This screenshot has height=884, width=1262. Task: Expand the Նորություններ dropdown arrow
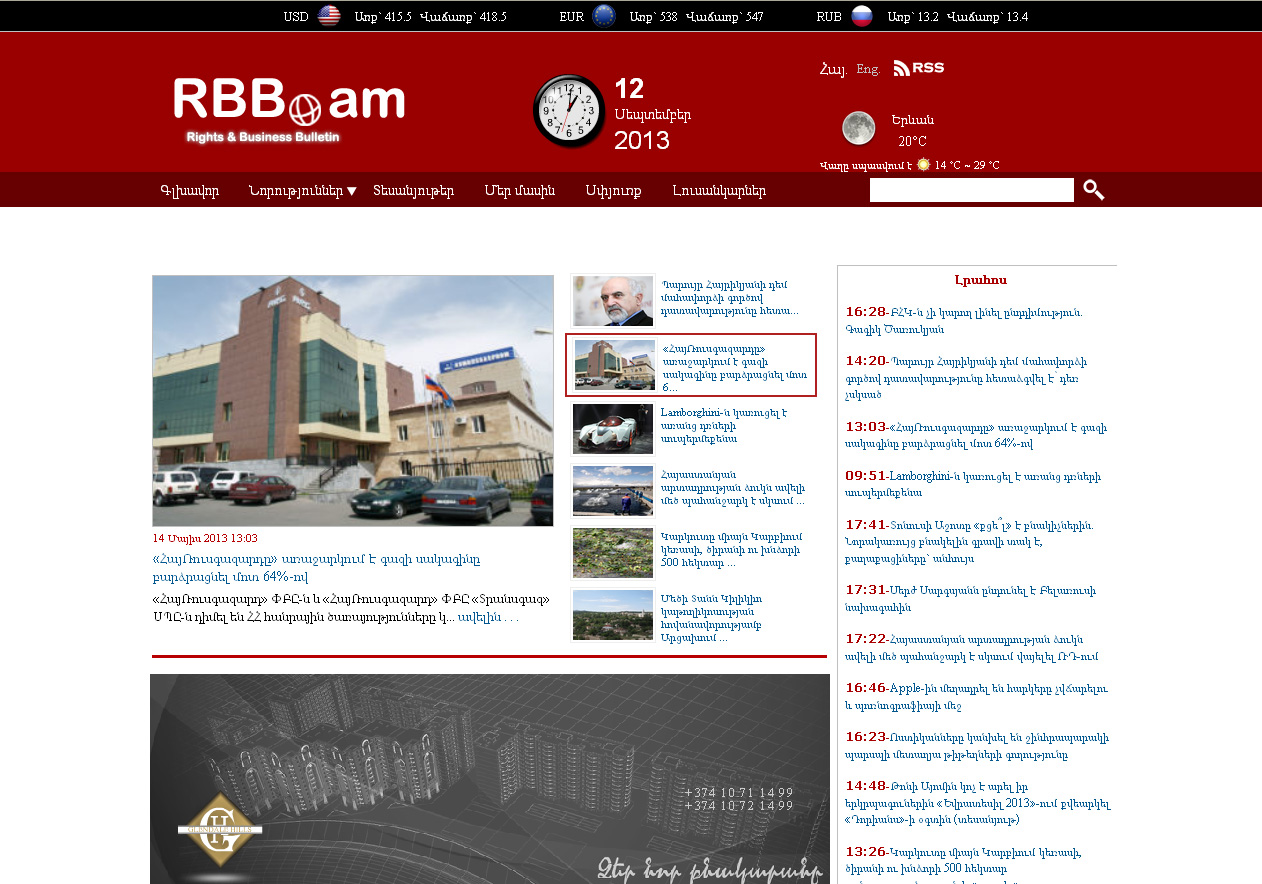[x=352, y=191]
